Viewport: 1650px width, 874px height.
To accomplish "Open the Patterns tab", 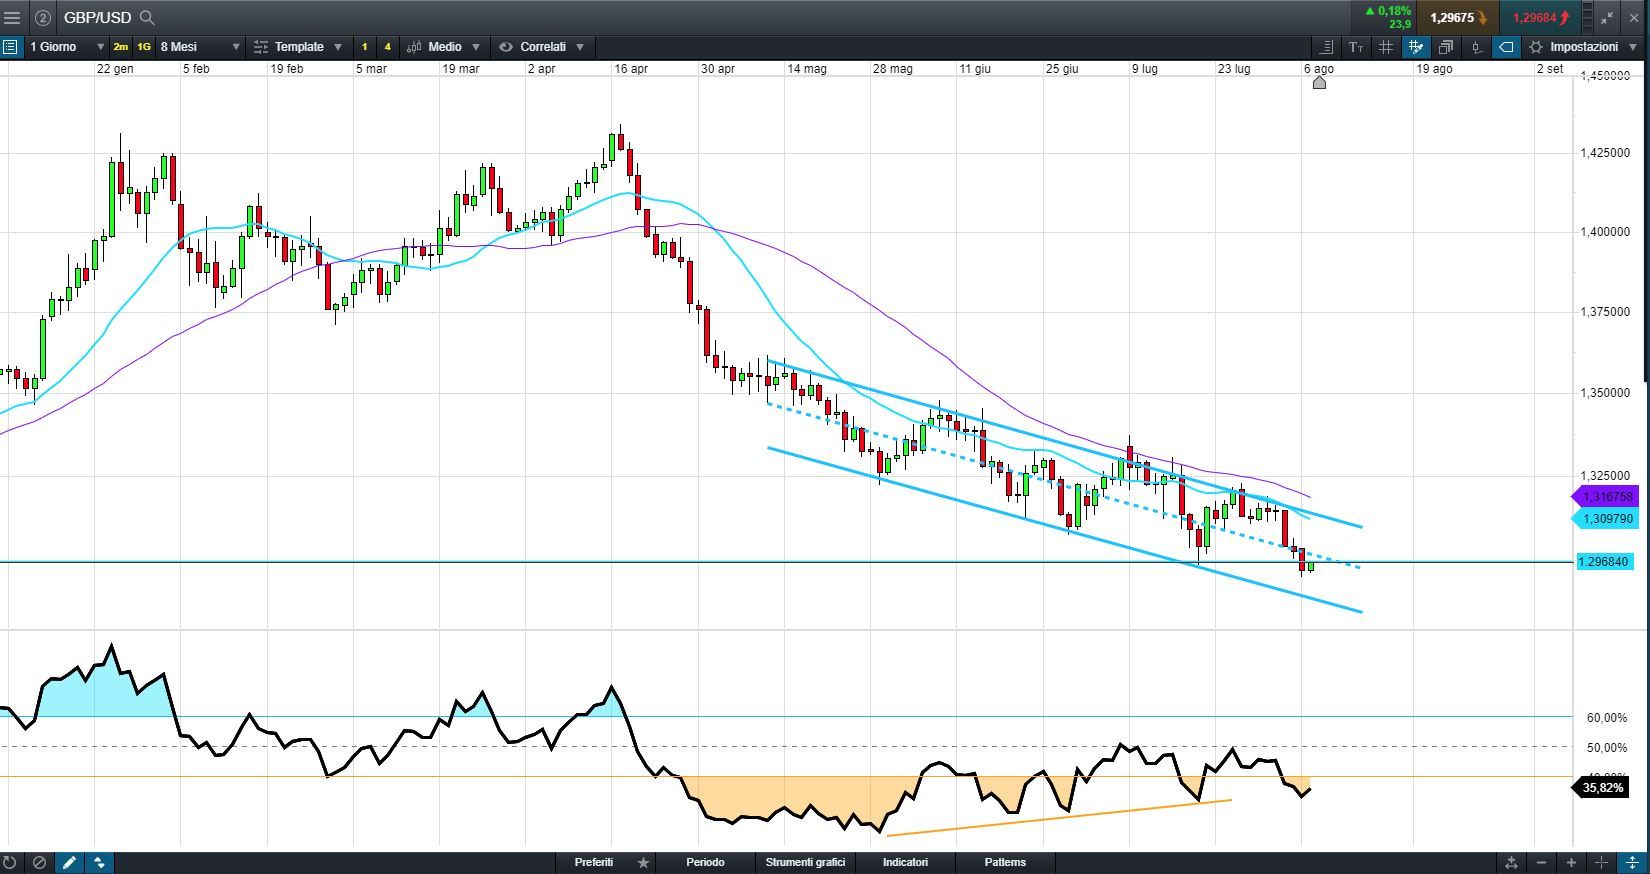I will pos(1005,862).
